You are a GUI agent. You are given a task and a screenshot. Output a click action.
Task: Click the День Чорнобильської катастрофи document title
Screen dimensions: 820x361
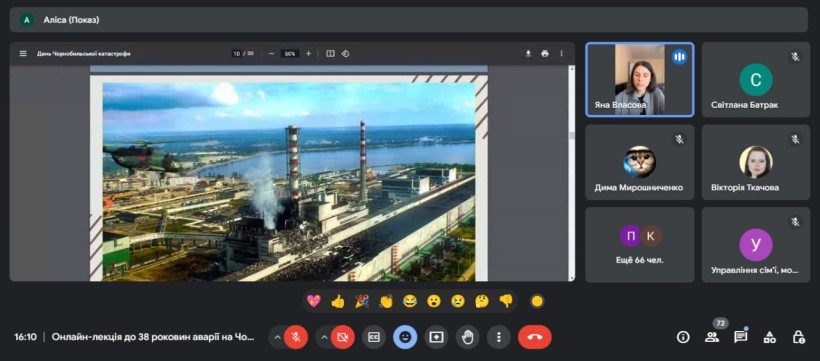click(x=84, y=53)
